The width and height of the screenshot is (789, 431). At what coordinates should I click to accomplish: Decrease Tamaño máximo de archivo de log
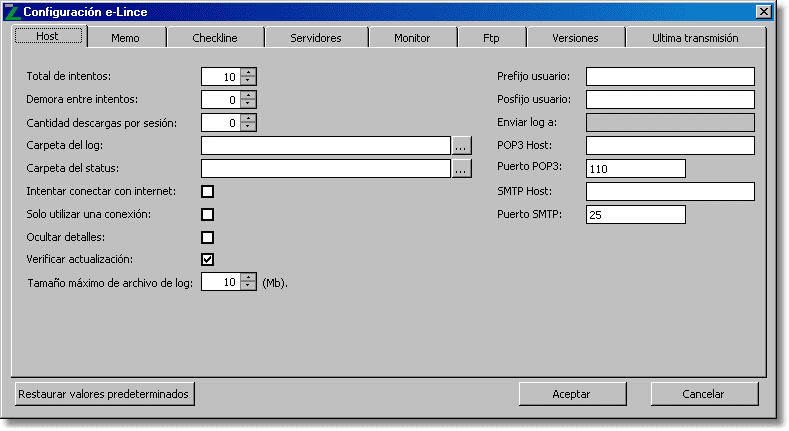coord(248,286)
